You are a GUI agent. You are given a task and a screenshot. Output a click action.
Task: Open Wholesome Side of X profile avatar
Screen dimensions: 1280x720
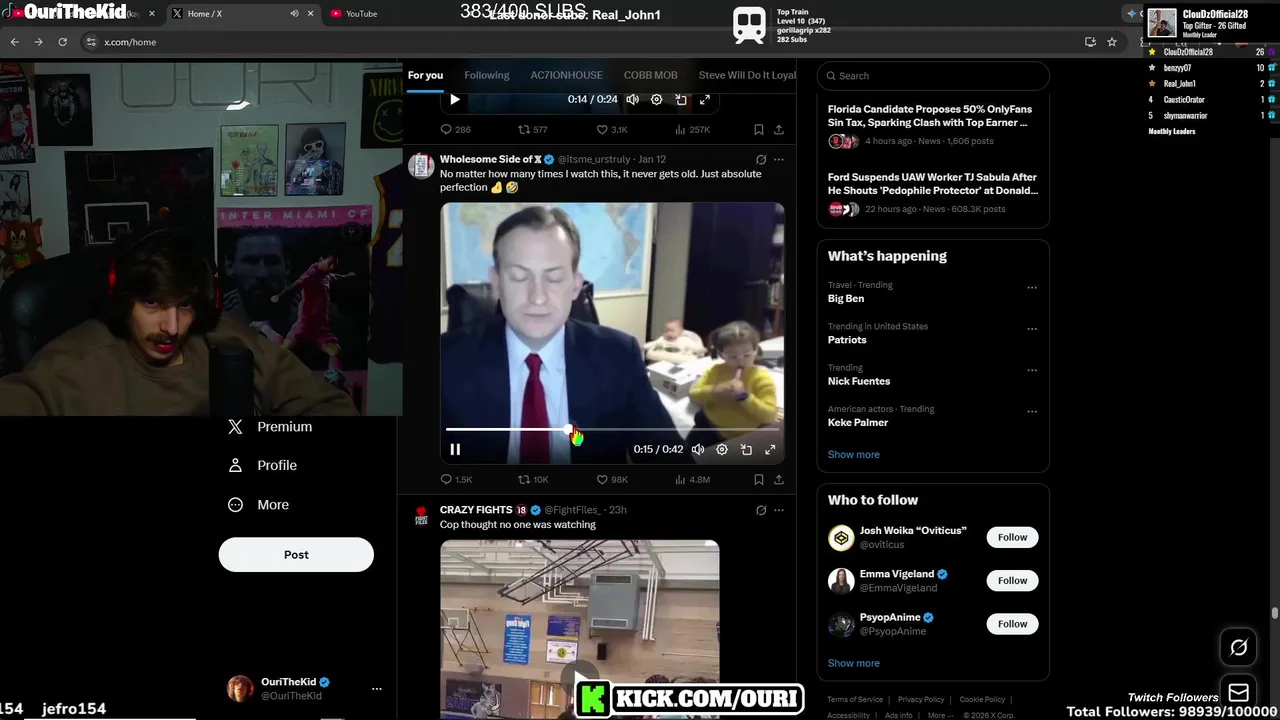pos(421,165)
